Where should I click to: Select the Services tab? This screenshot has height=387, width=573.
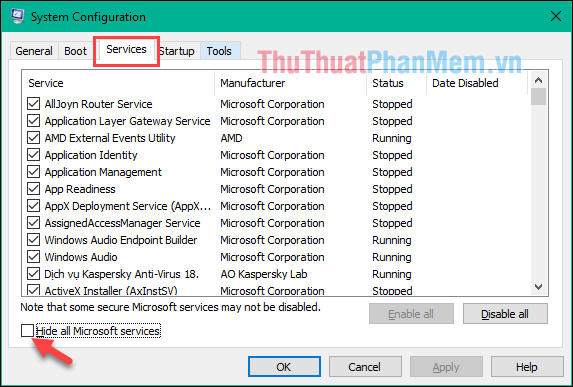(126, 49)
